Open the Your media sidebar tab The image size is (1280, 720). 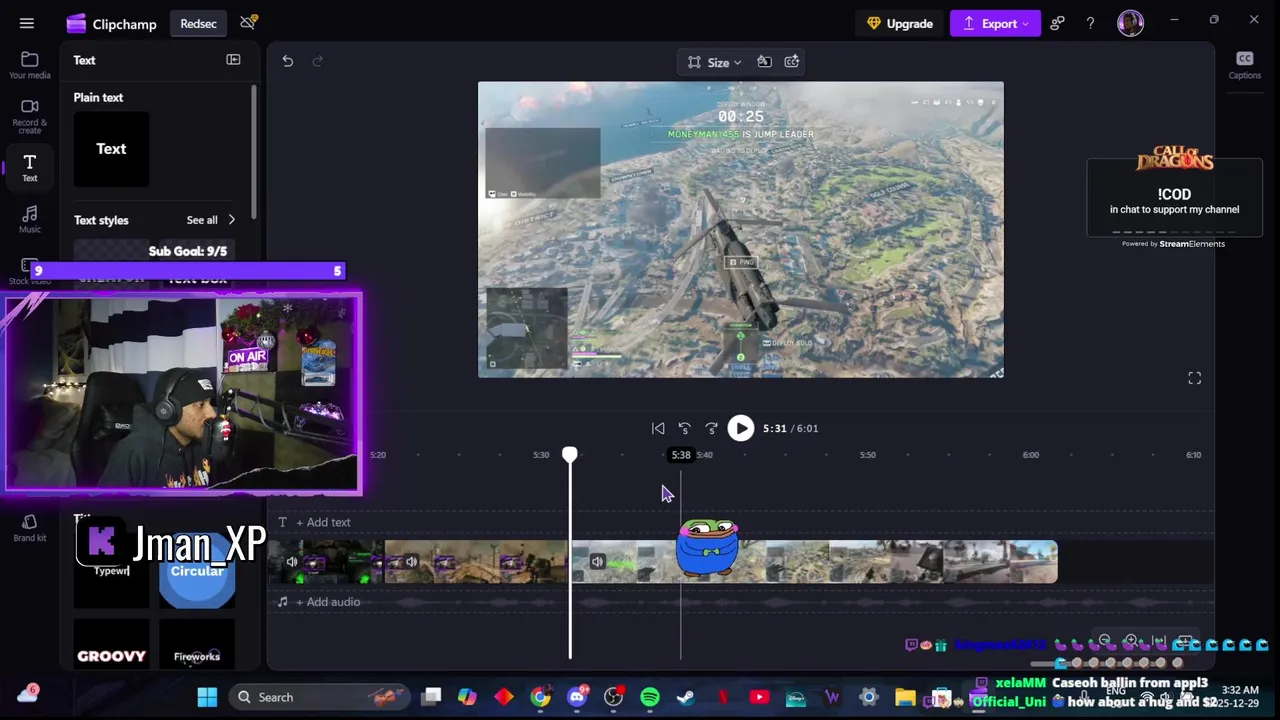30,66
